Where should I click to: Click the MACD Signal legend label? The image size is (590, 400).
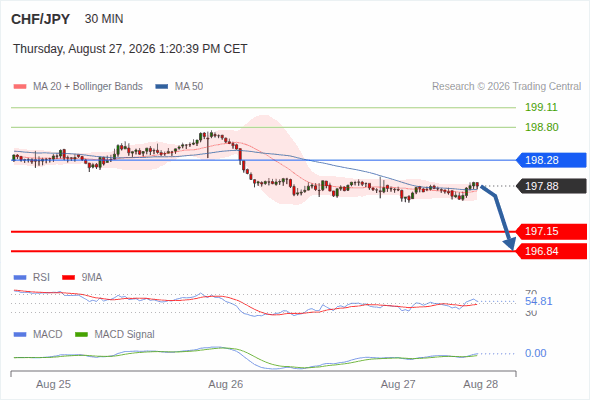(x=125, y=334)
